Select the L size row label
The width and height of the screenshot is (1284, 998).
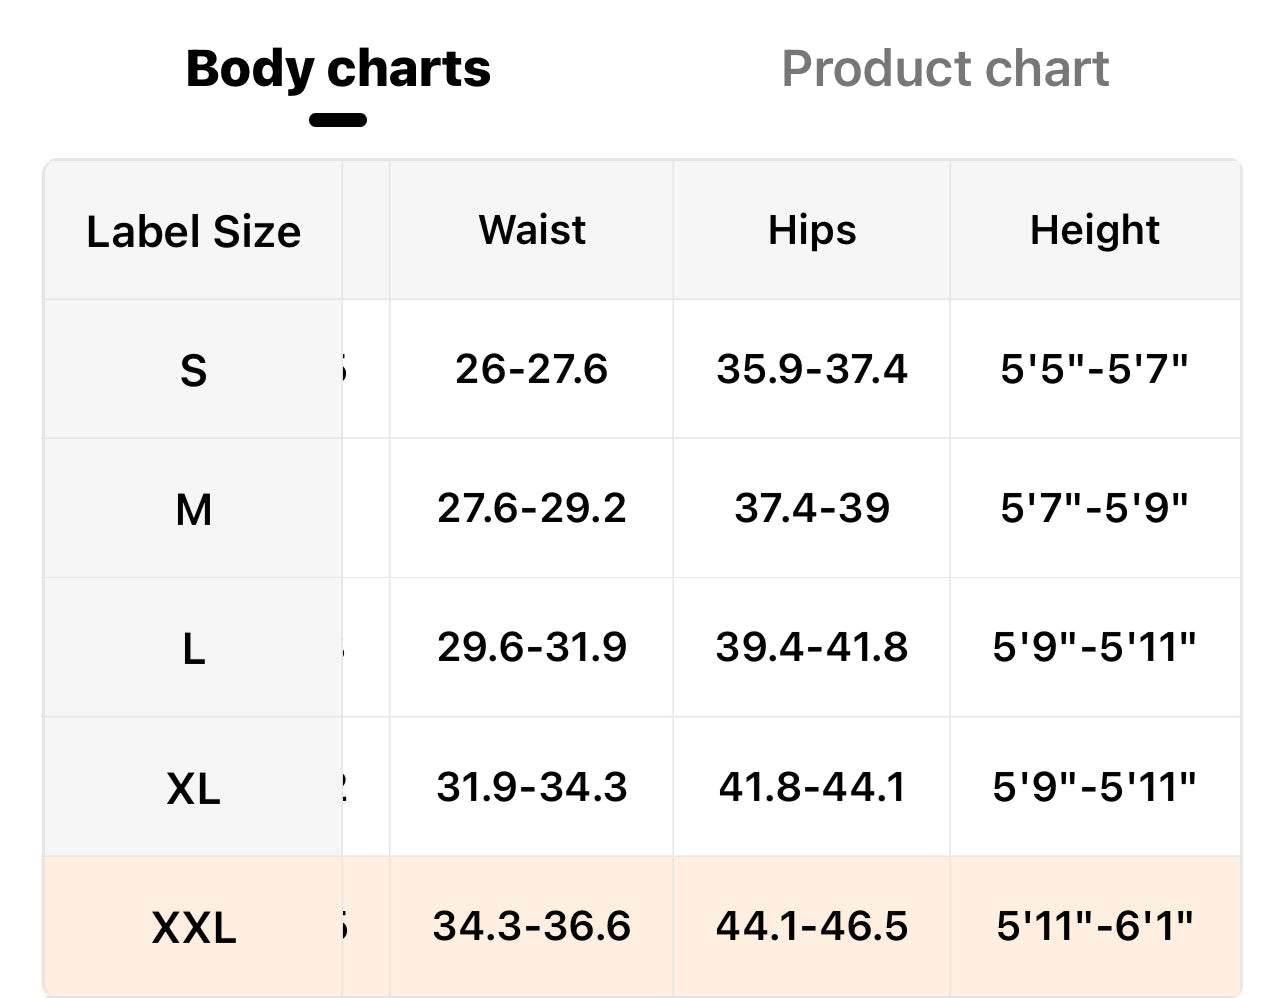click(x=193, y=650)
